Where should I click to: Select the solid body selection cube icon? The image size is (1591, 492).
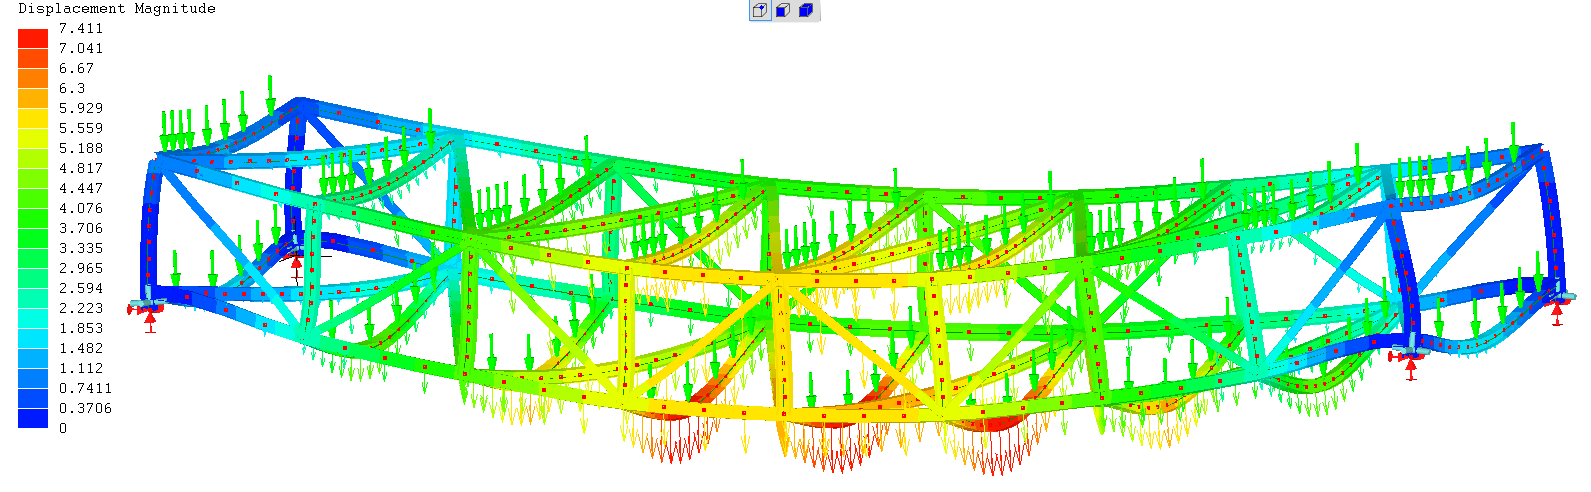click(x=806, y=11)
